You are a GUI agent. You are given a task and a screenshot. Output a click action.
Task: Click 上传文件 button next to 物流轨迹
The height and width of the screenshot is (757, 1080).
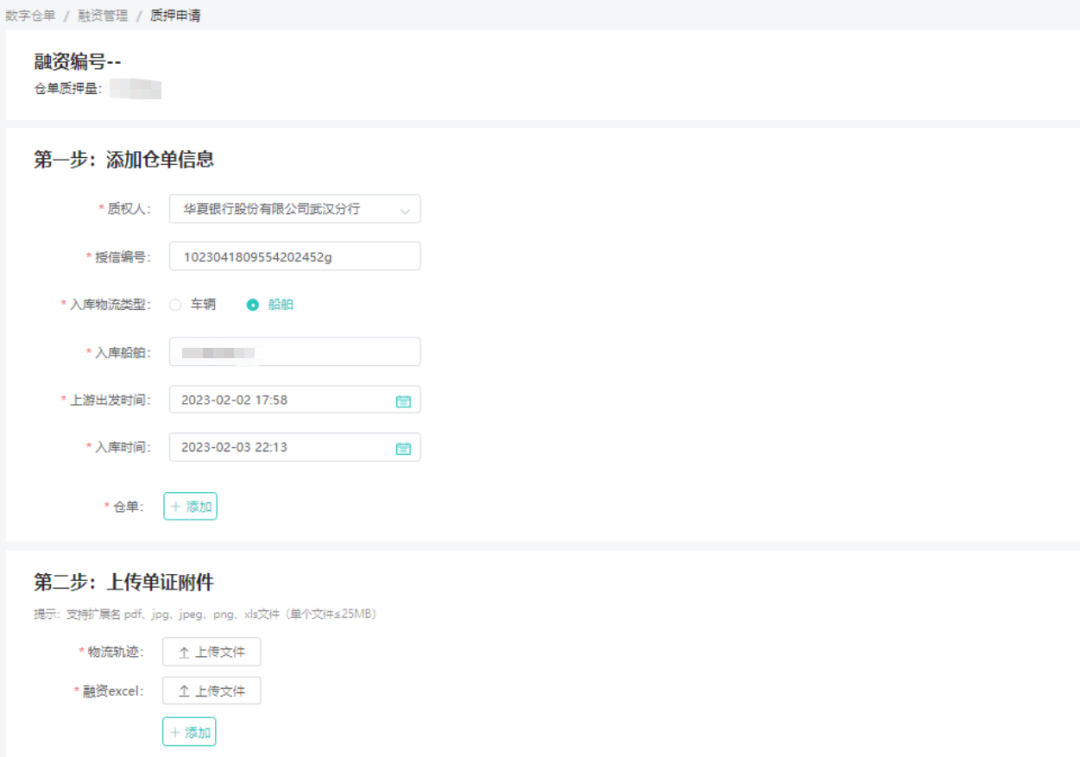pyautogui.click(x=211, y=652)
